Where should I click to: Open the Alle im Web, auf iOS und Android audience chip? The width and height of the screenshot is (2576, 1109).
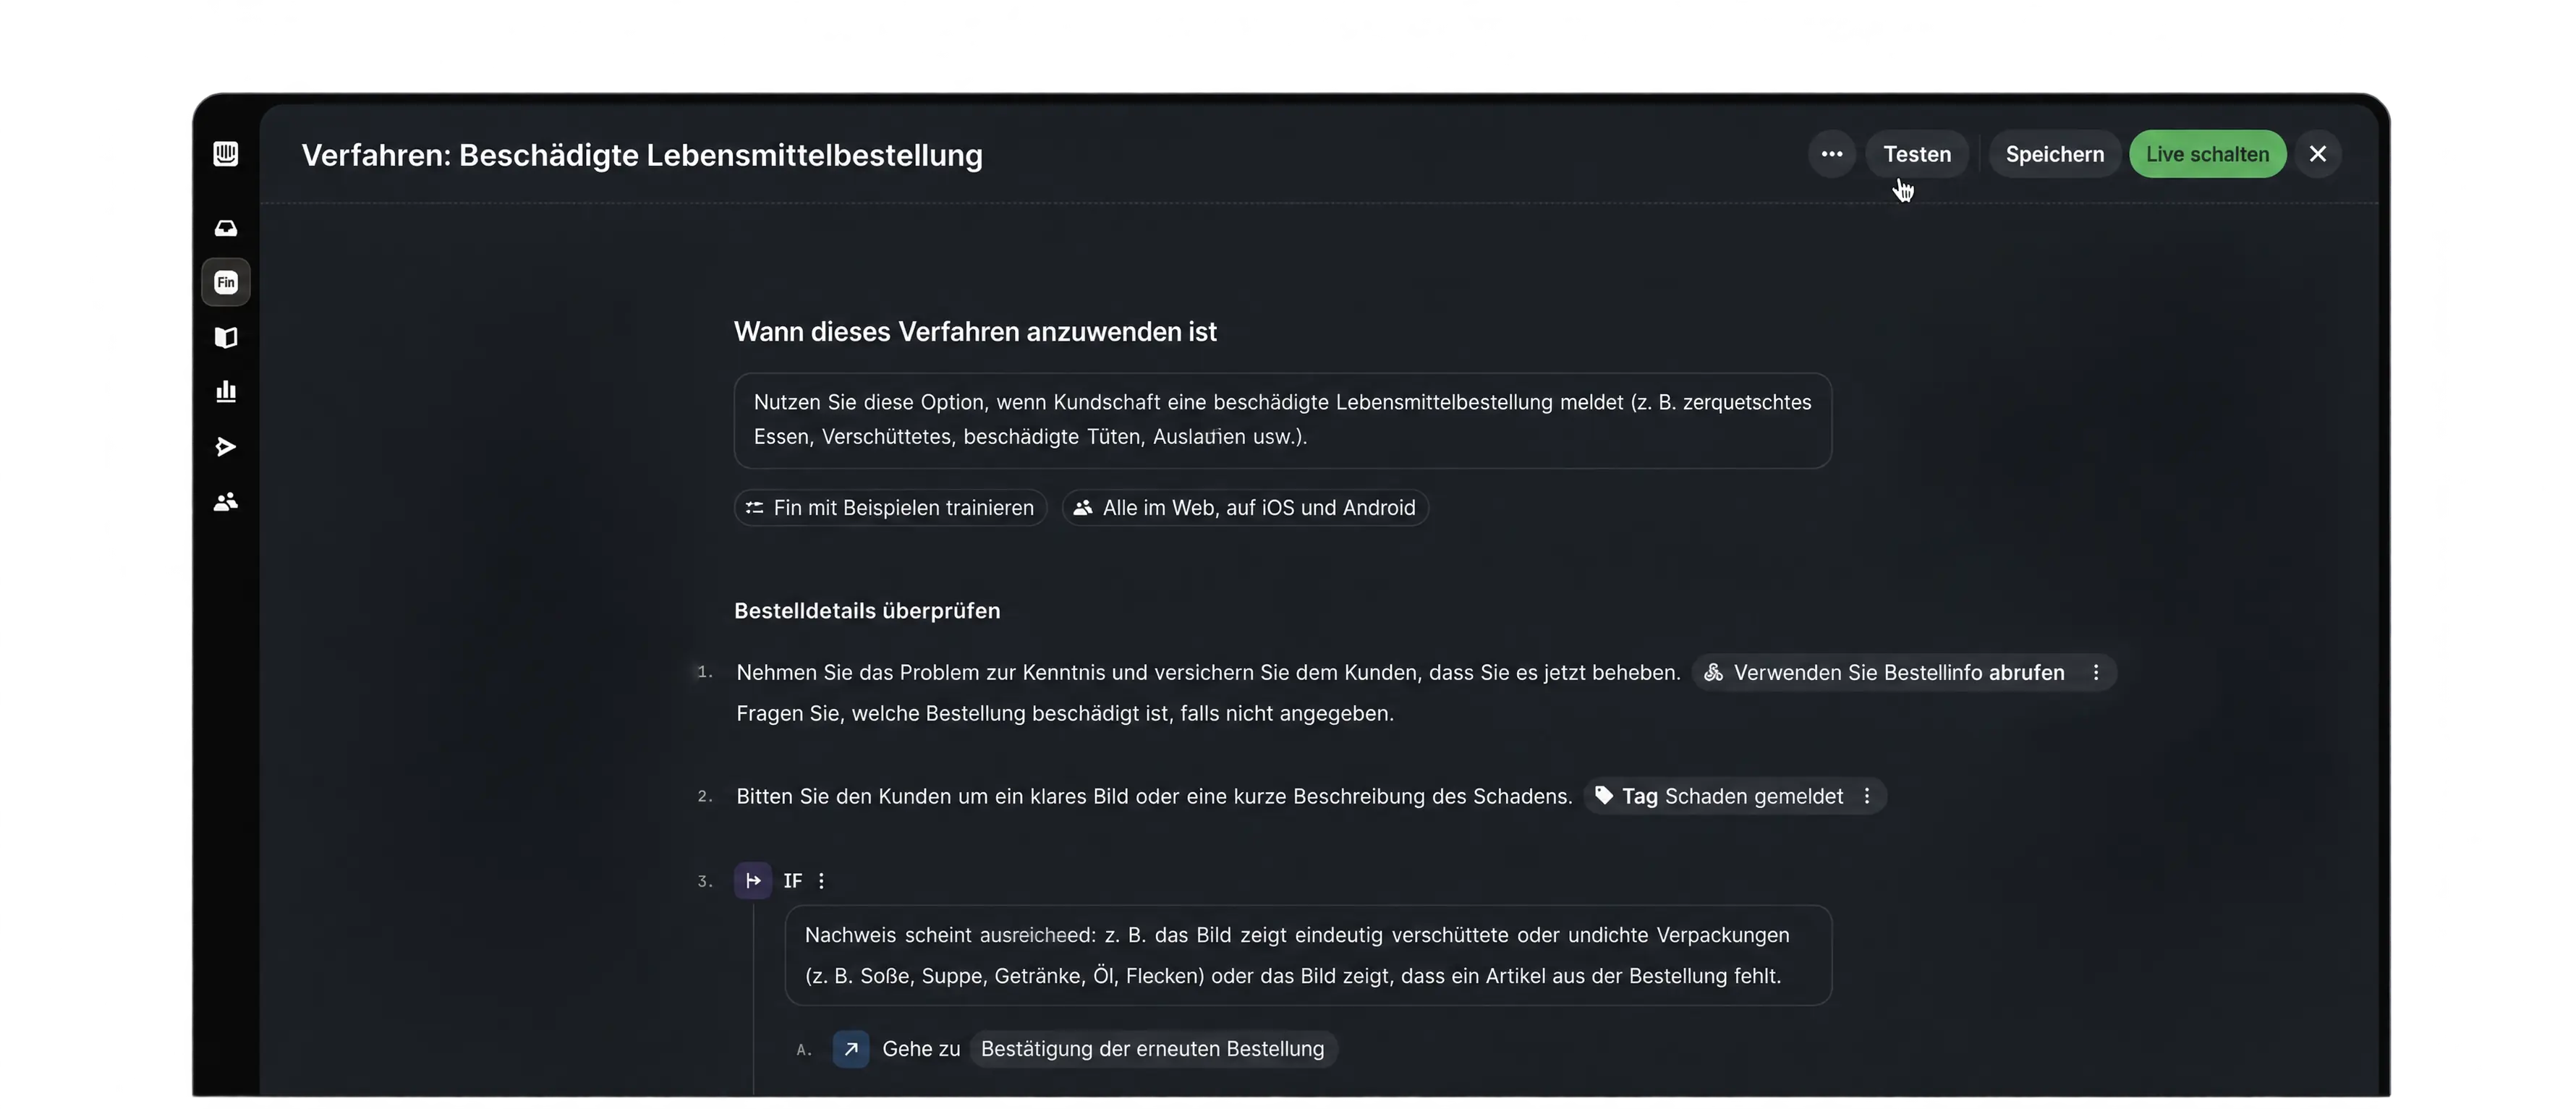point(1245,507)
